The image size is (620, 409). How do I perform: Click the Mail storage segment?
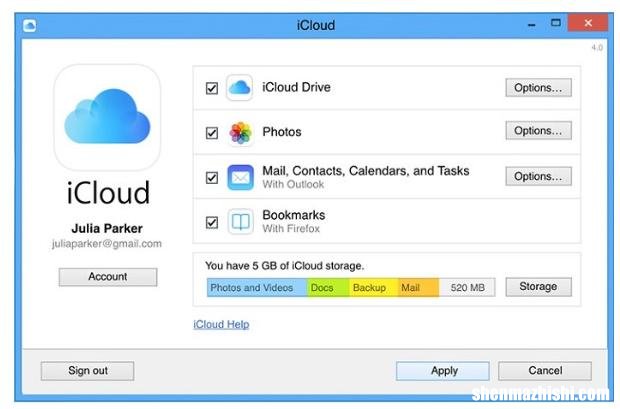point(418,288)
